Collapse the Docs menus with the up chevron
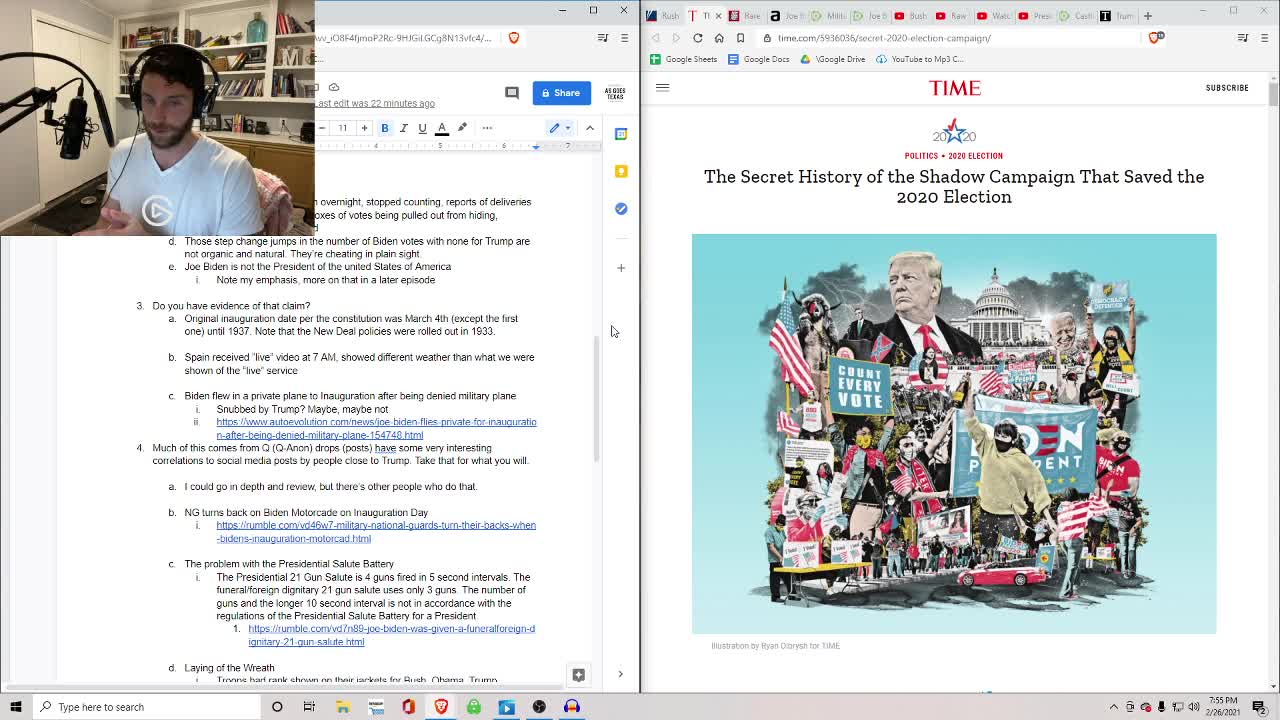 (590, 128)
